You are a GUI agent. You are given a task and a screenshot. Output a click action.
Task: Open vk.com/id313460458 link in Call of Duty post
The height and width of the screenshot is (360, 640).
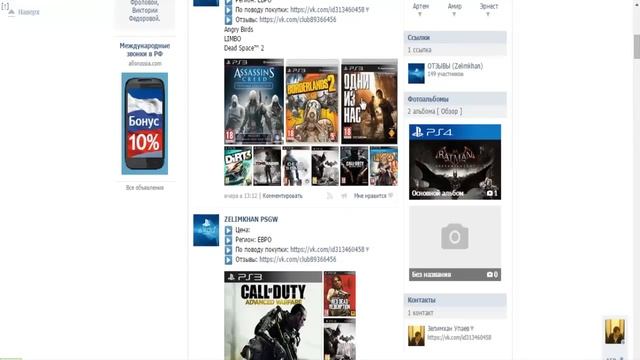[x=327, y=249]
